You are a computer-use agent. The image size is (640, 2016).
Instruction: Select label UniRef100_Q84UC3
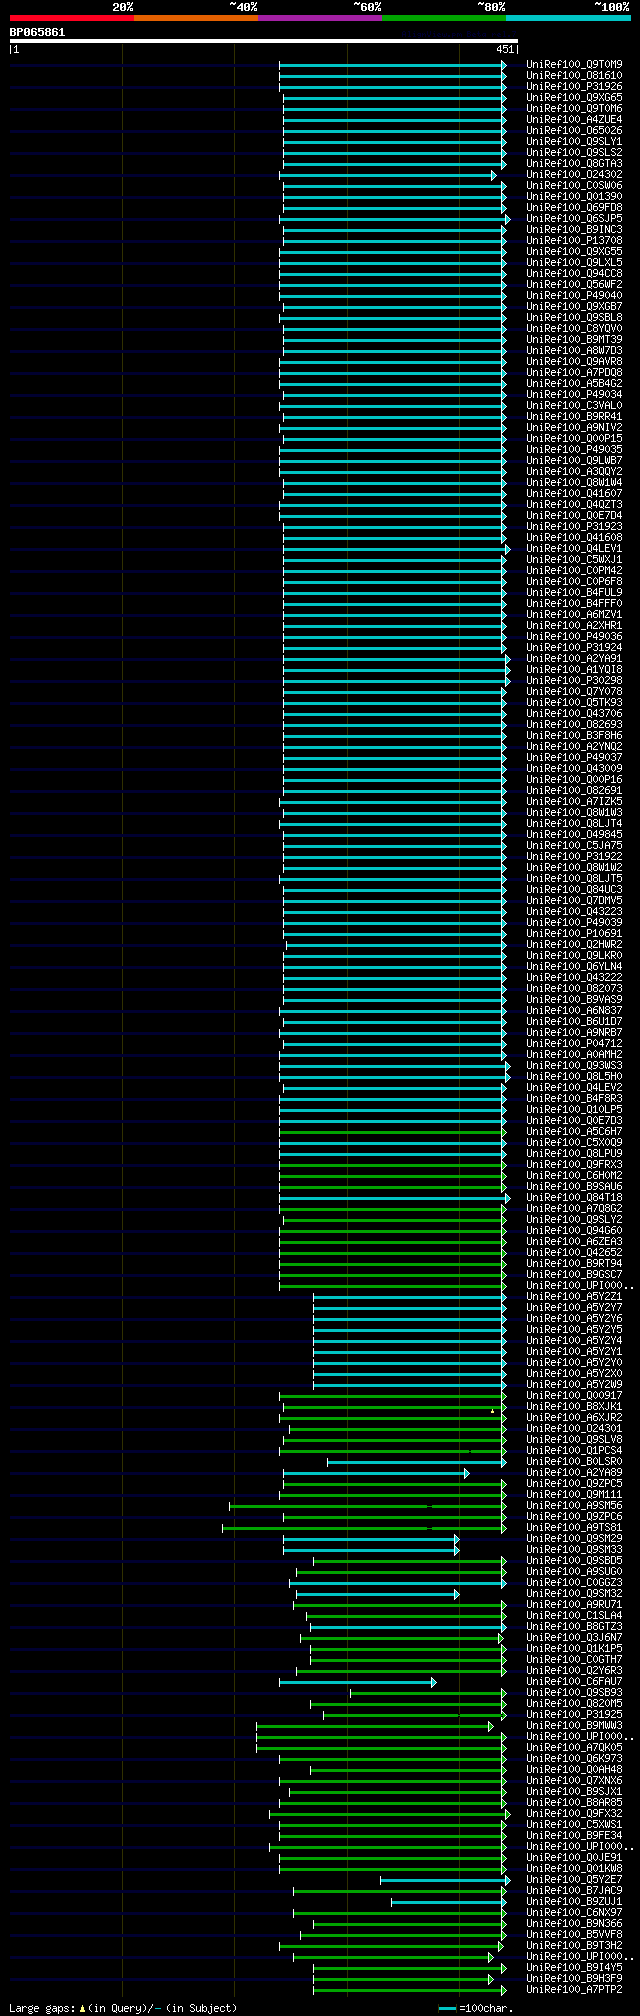(574, 890)
